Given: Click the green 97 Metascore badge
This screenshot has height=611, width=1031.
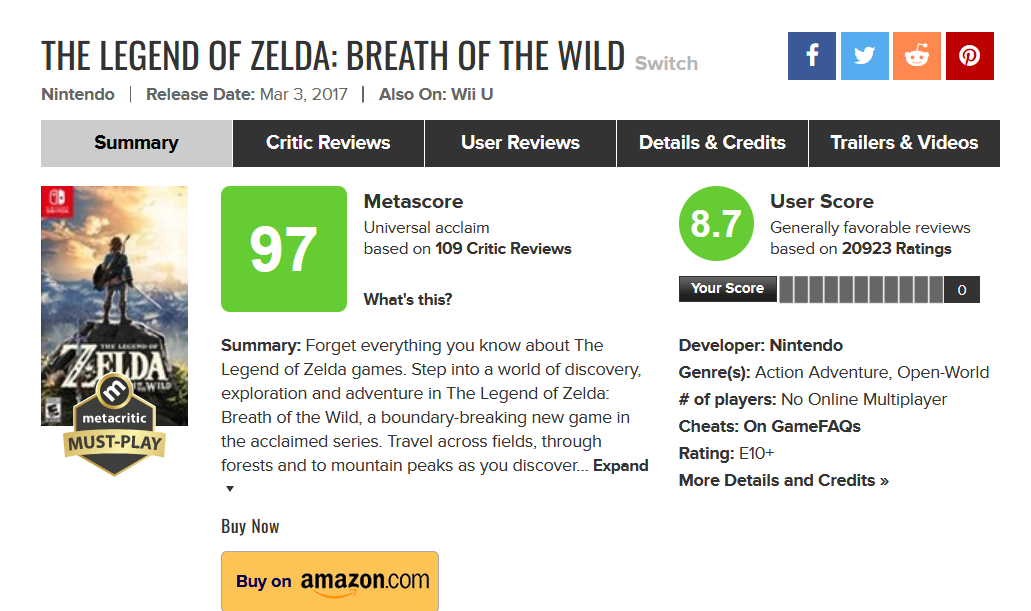Looking at the screenshot, I should (284, 249).
